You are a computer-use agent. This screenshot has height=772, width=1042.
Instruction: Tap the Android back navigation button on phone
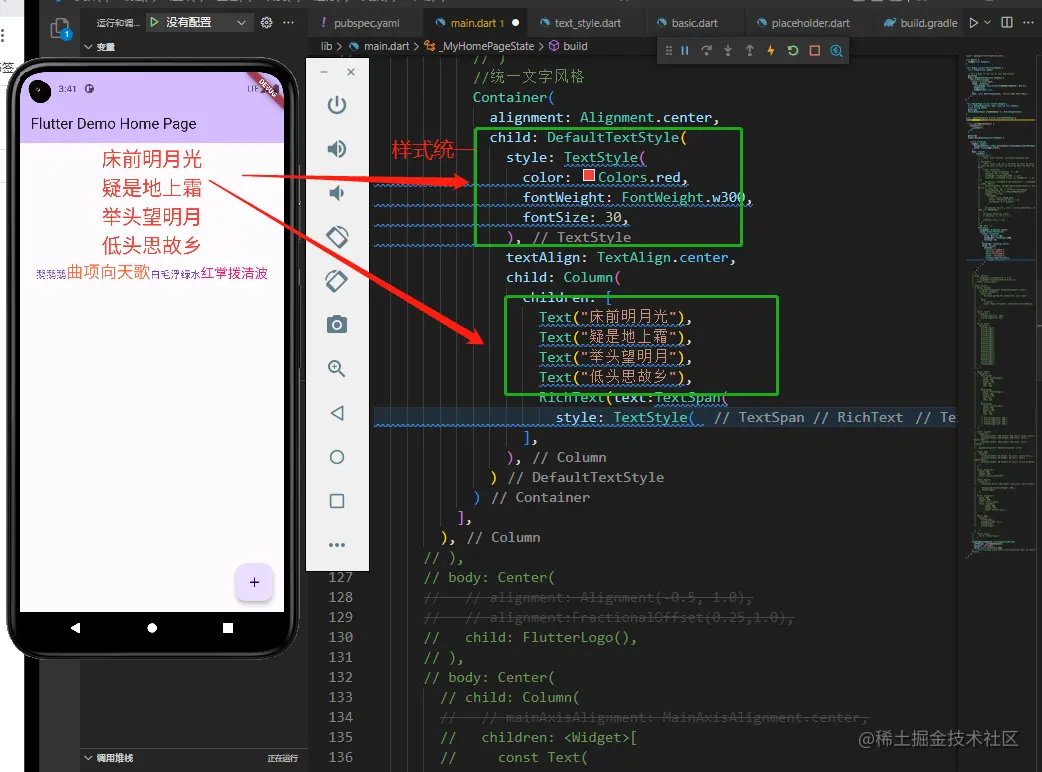[x=75, y=628]
